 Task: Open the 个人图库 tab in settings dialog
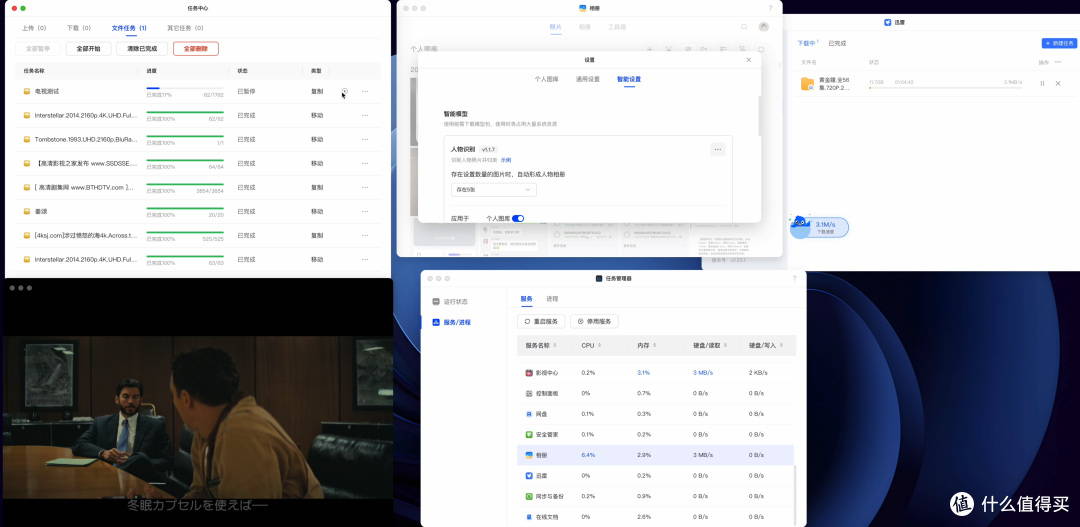(547, 79)
